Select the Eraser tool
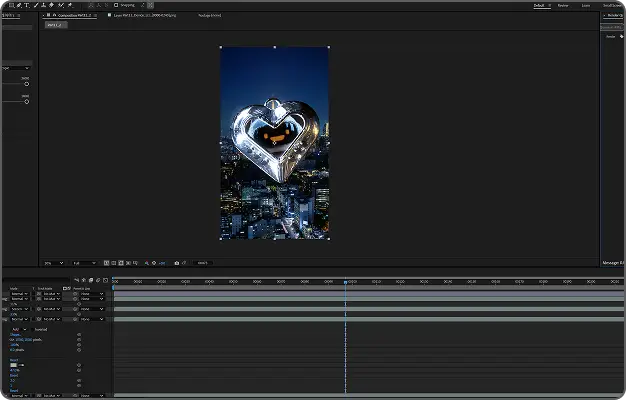Image resolution: width=626 pixels, height=400 pixels. coord(51,5)
